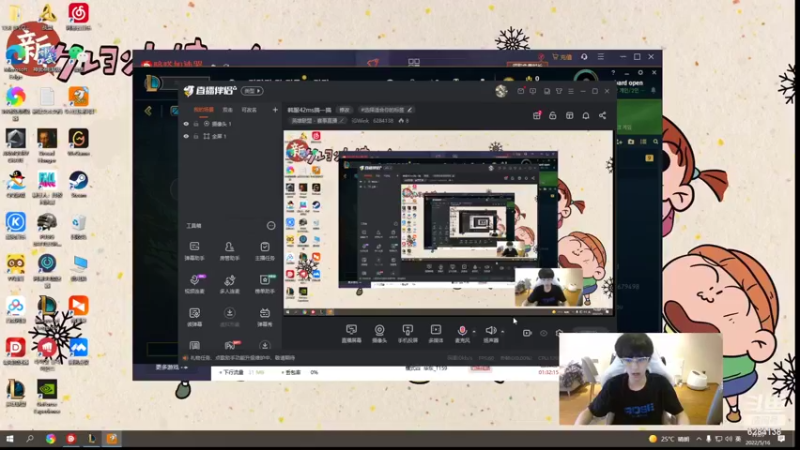This screenshot has width=800, height=450.
Task: Share the stream with the share icon
Action: pyautogui.click(x=603, y=116)
